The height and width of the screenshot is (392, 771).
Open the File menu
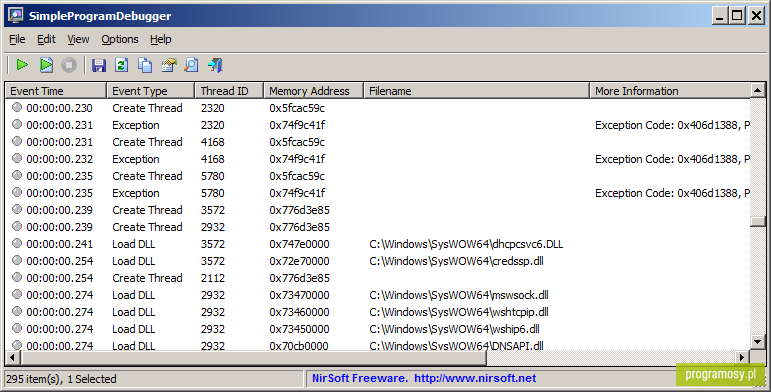coord(17,39)
